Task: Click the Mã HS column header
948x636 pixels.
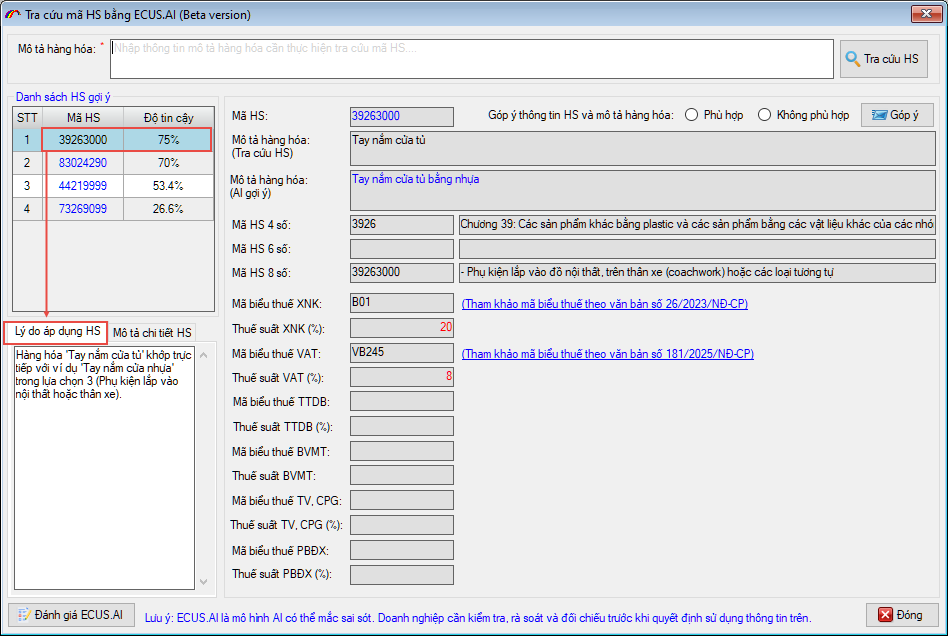Action: 83,118
